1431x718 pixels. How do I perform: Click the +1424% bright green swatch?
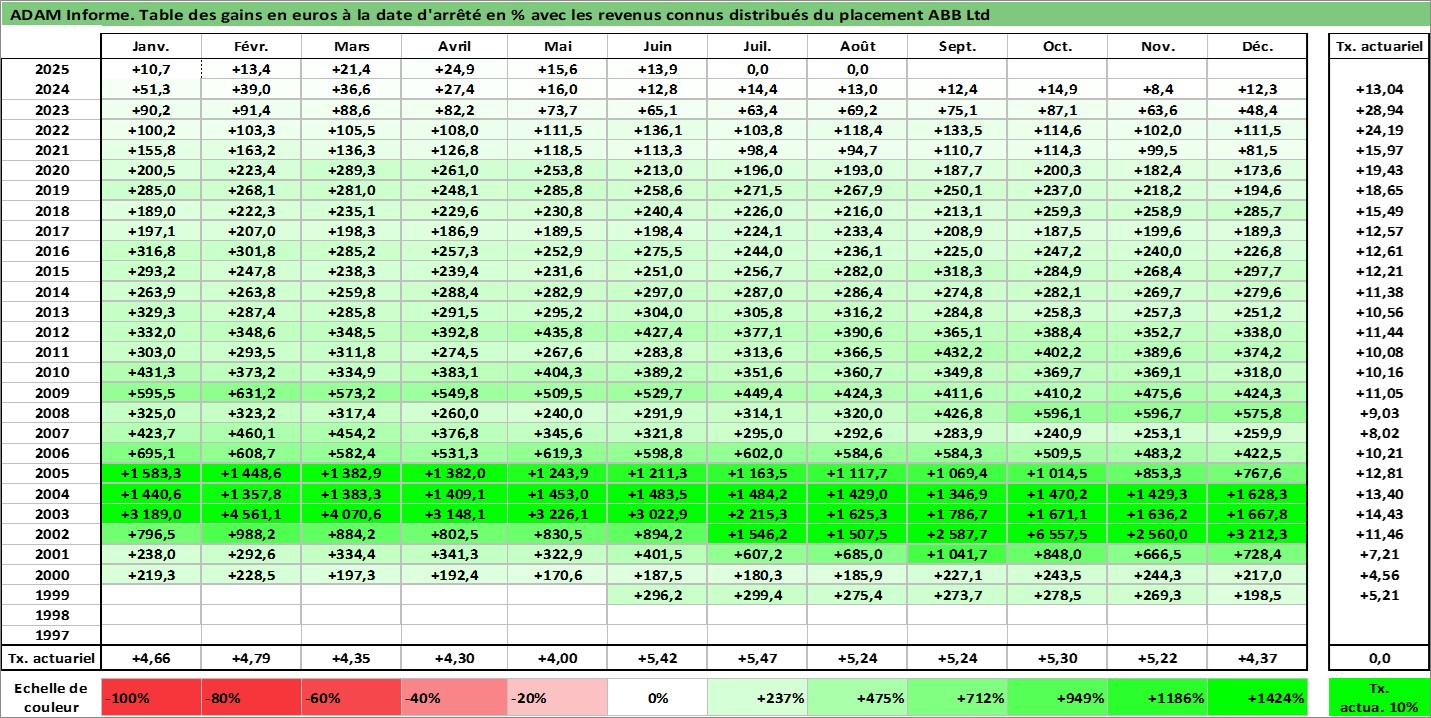[1257, 697]
